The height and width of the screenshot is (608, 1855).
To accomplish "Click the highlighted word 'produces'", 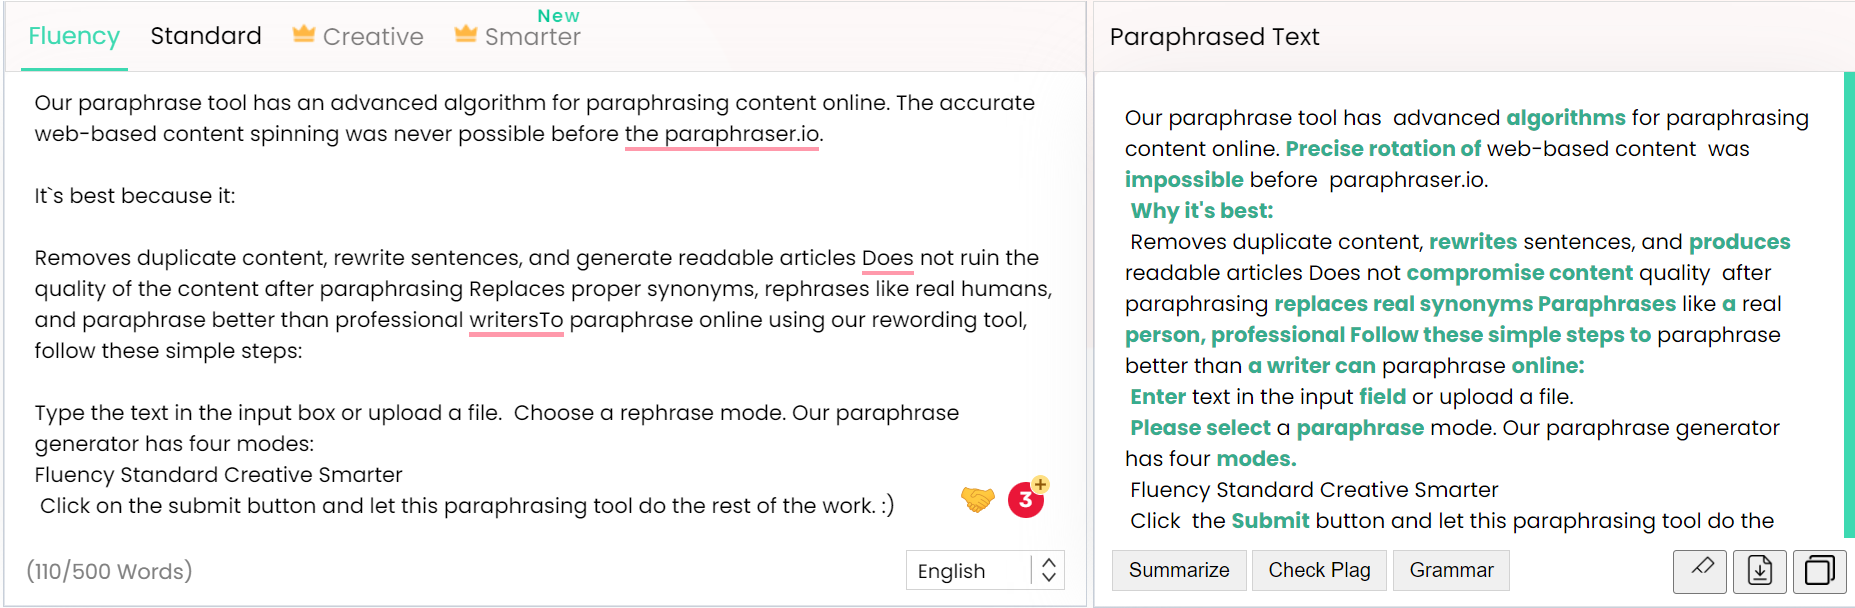I will 1740,242.
